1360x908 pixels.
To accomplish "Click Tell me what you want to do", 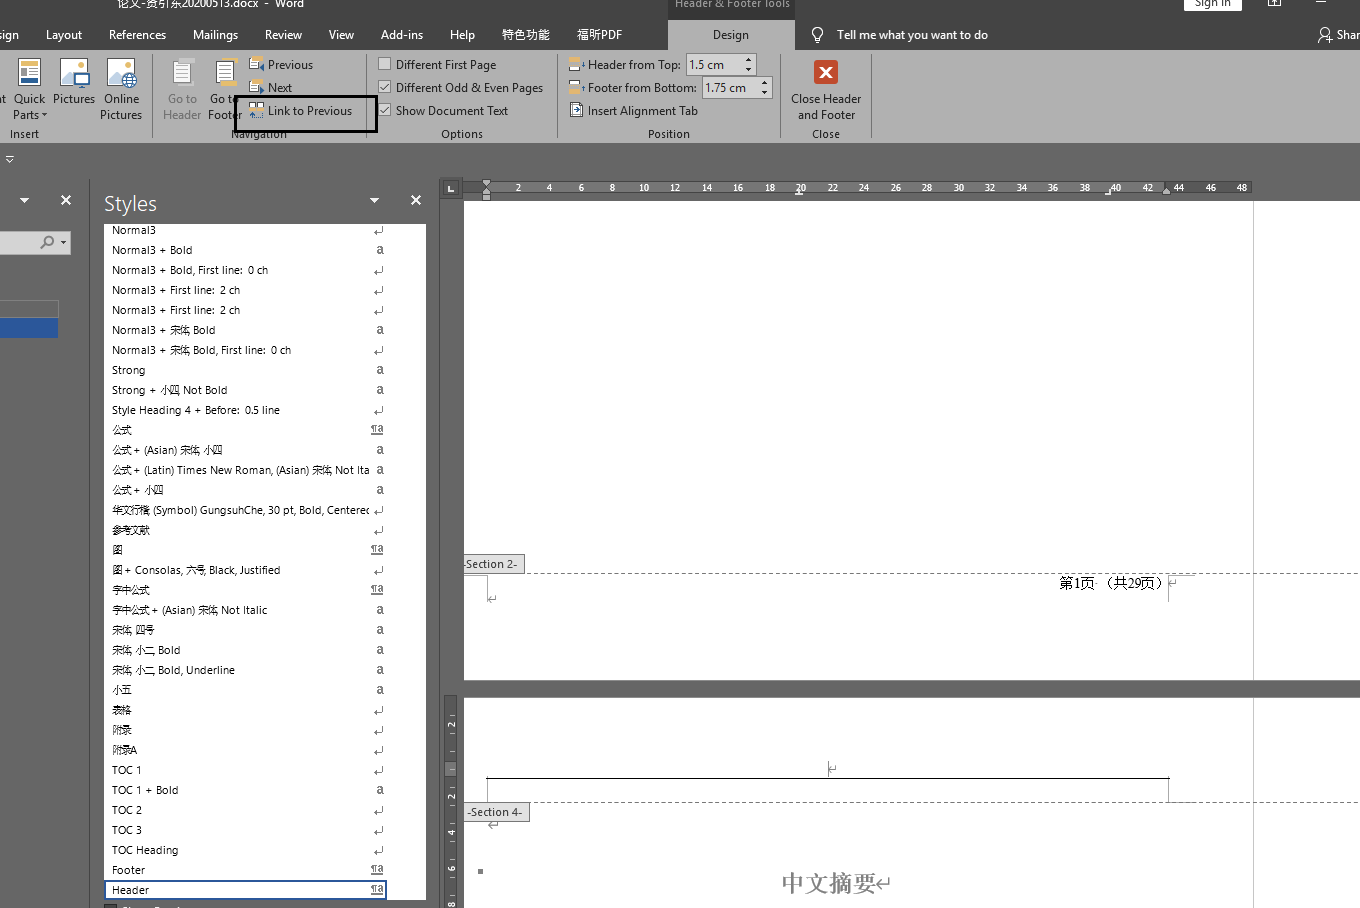I will [x=912, y=35].
